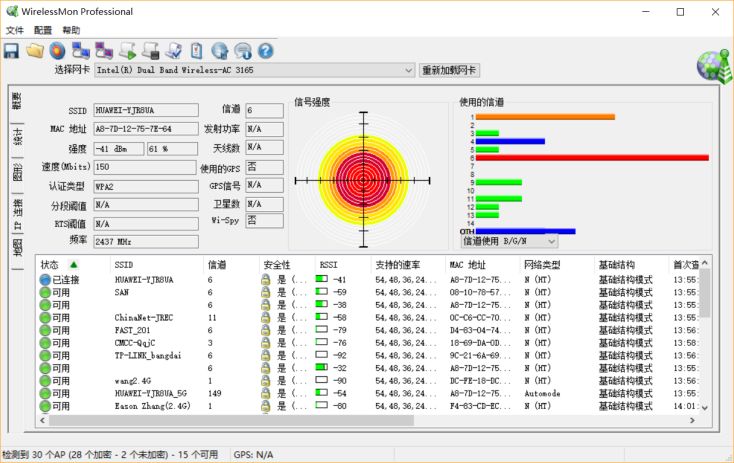Click the speech bubble info toolbar icon
Viewport: 734px width, 463px height.
(243, 51)
